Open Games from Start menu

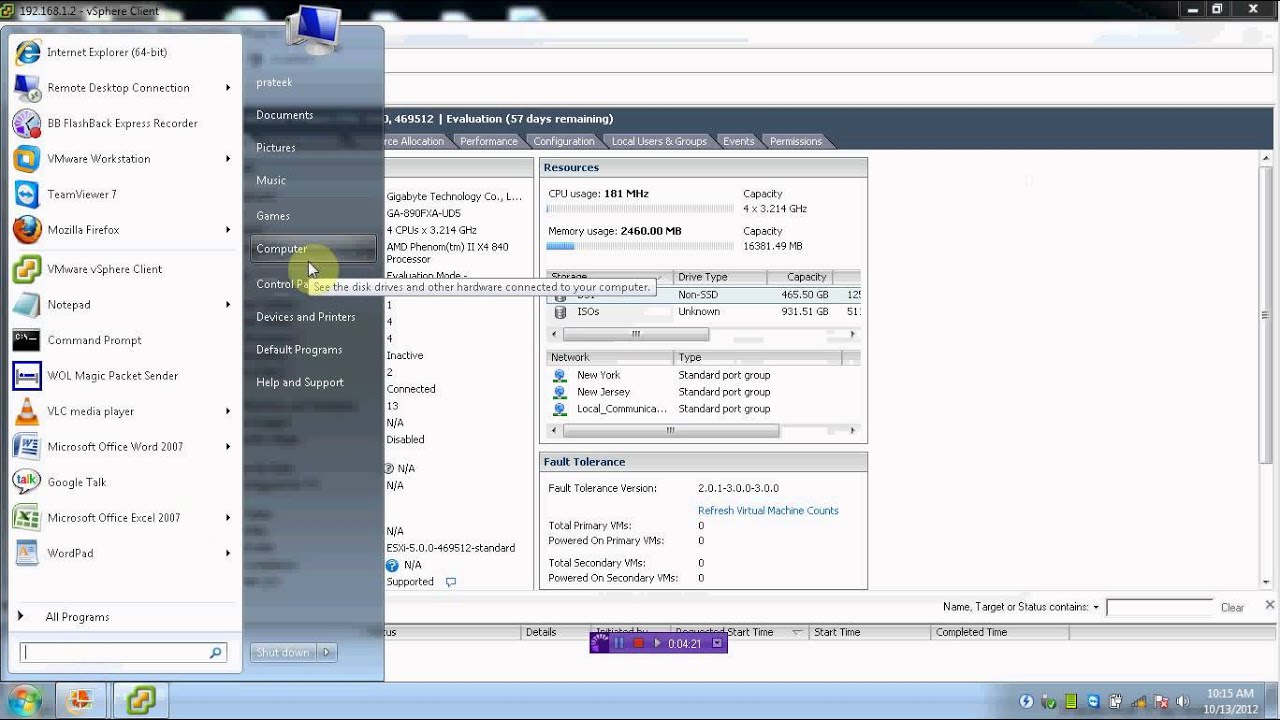(273, 216)
